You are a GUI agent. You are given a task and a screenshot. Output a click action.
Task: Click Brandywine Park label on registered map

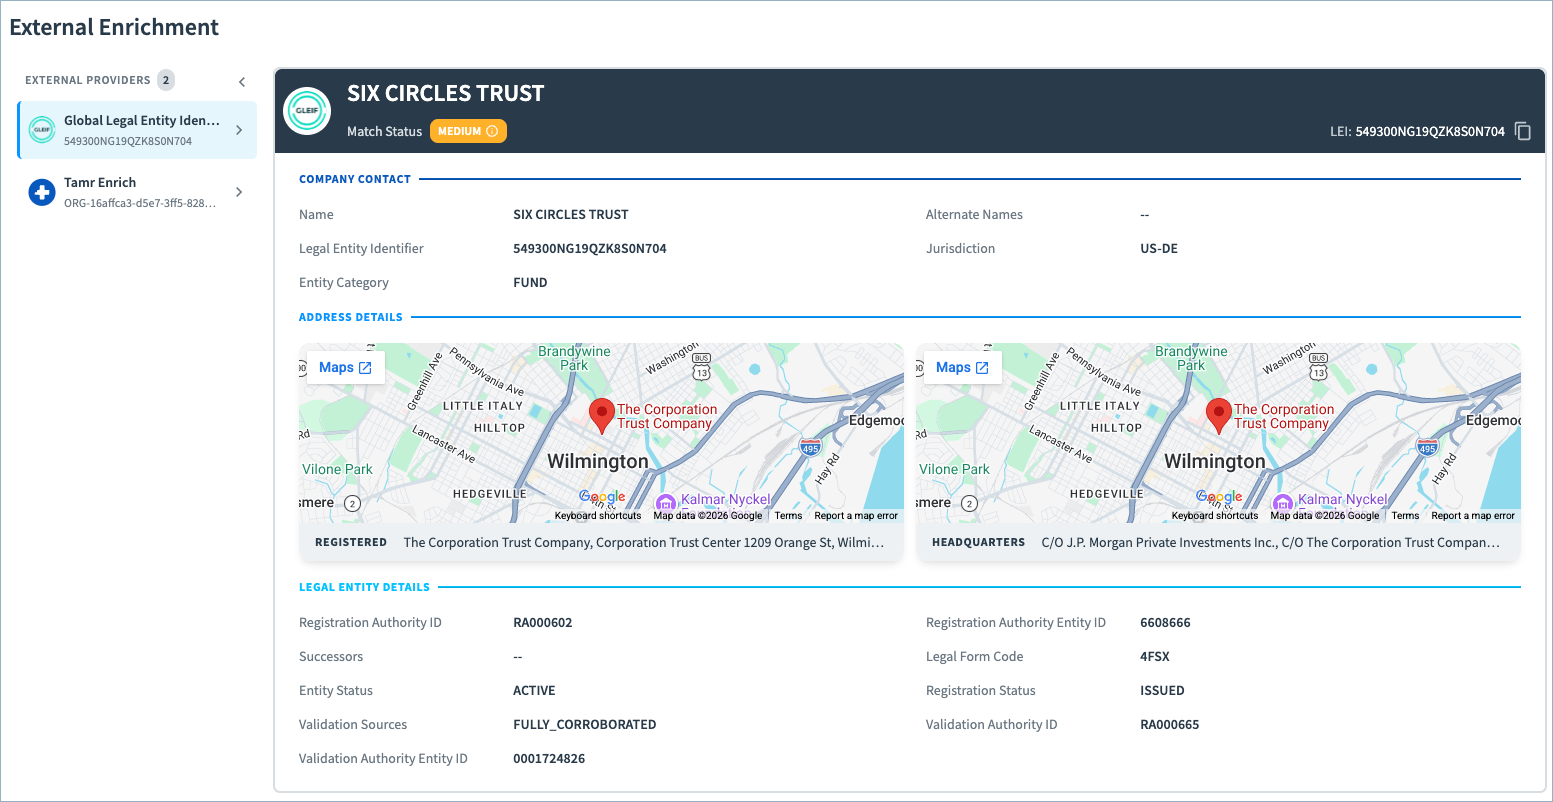[x=574, y=358]
